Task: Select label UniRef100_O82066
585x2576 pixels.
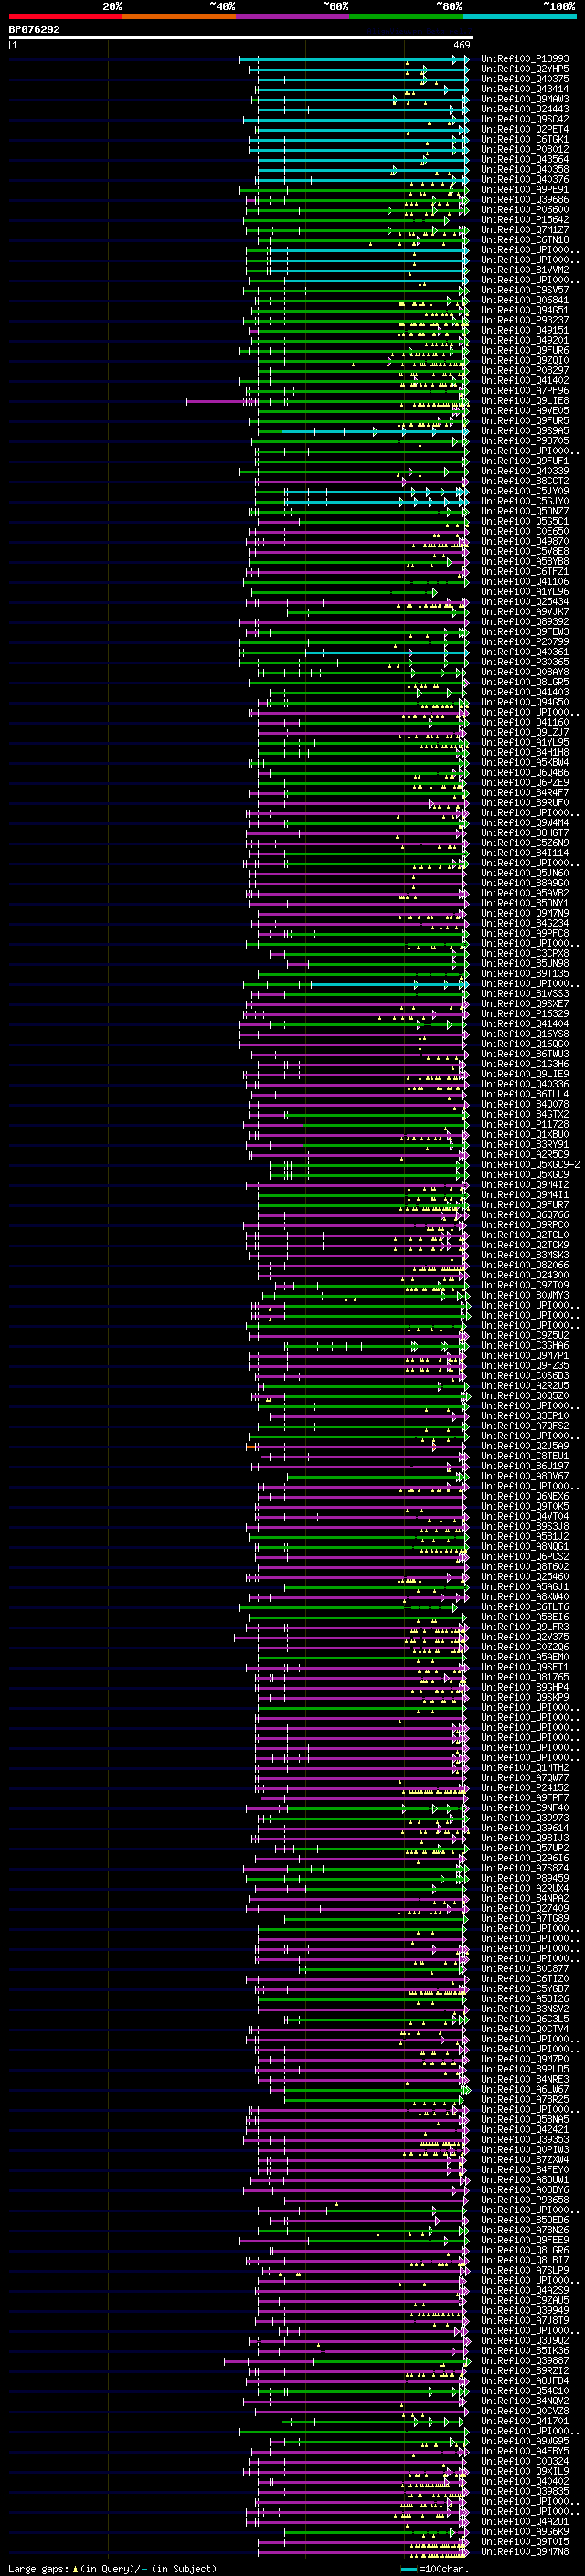Action: (524, 1264)
